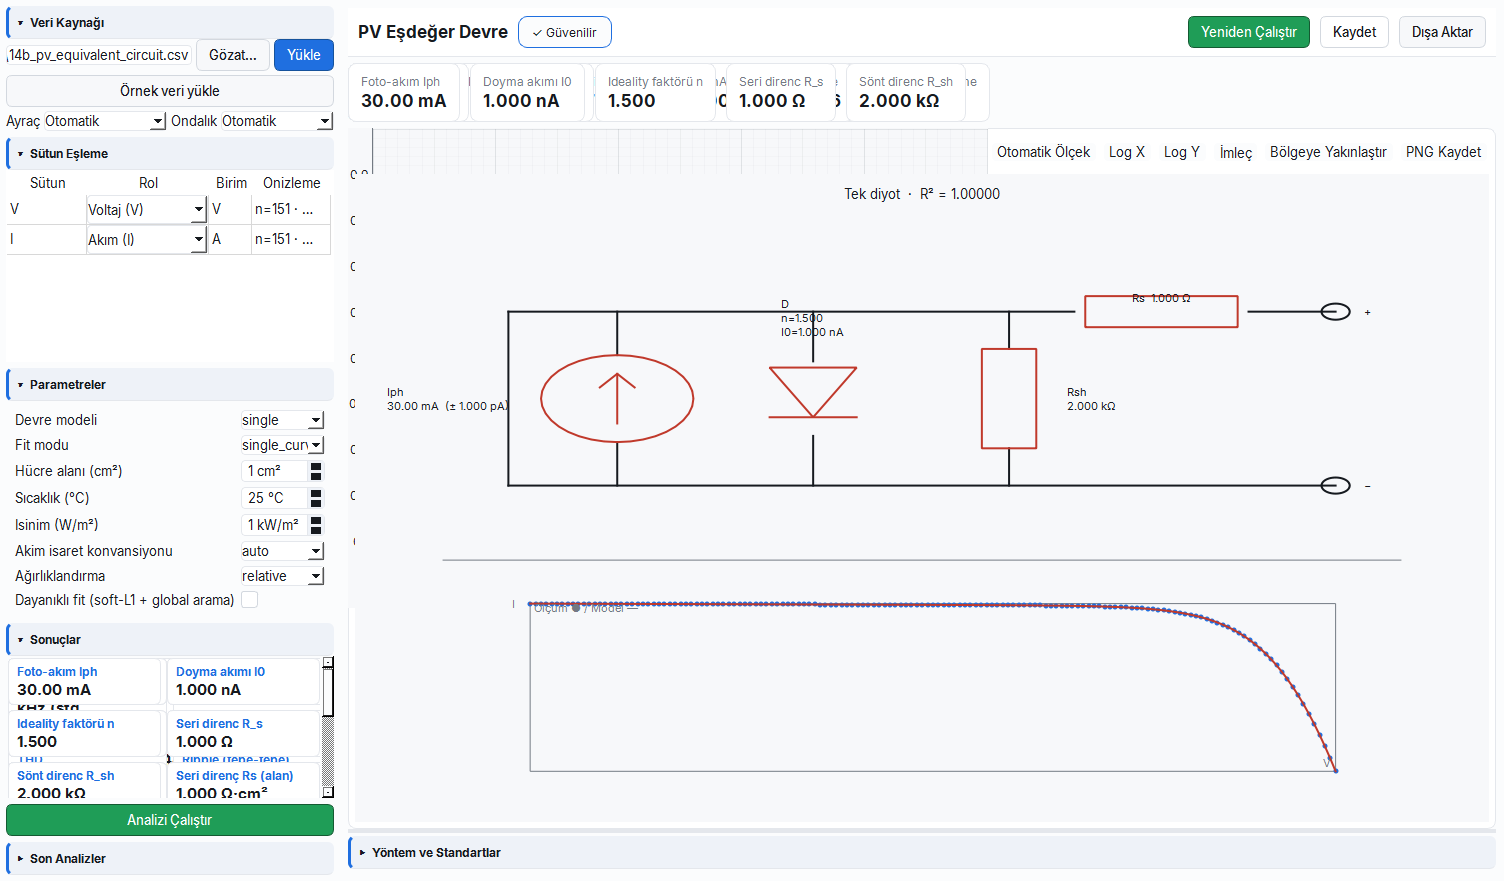The width and height of the screenshot is (1504, 881).
Task: Click the current source circuit symbol
Action: tap(617, 398)
